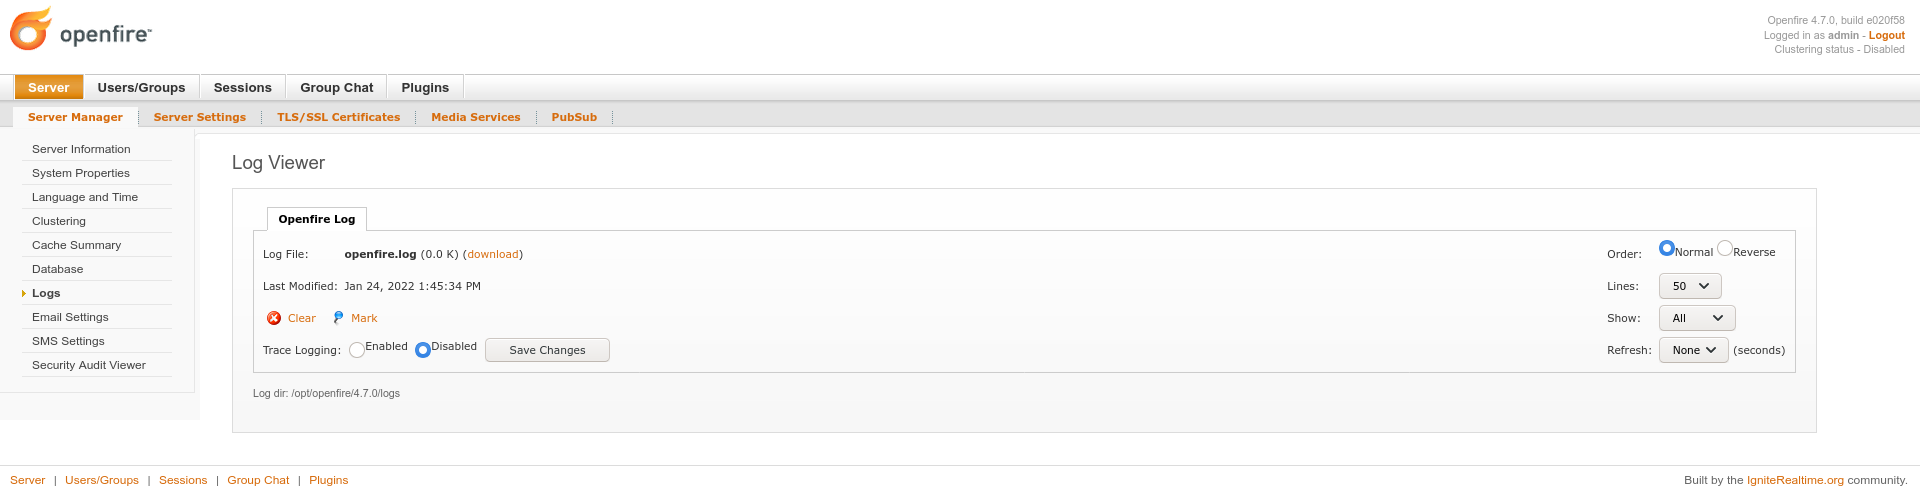
Task: Set trace logging to Disabled
Action: coord(423,350)
